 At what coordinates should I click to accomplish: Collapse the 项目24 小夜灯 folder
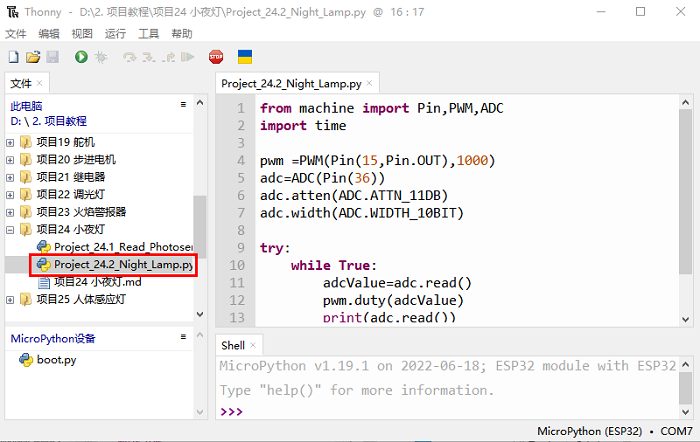click(11, 229)
